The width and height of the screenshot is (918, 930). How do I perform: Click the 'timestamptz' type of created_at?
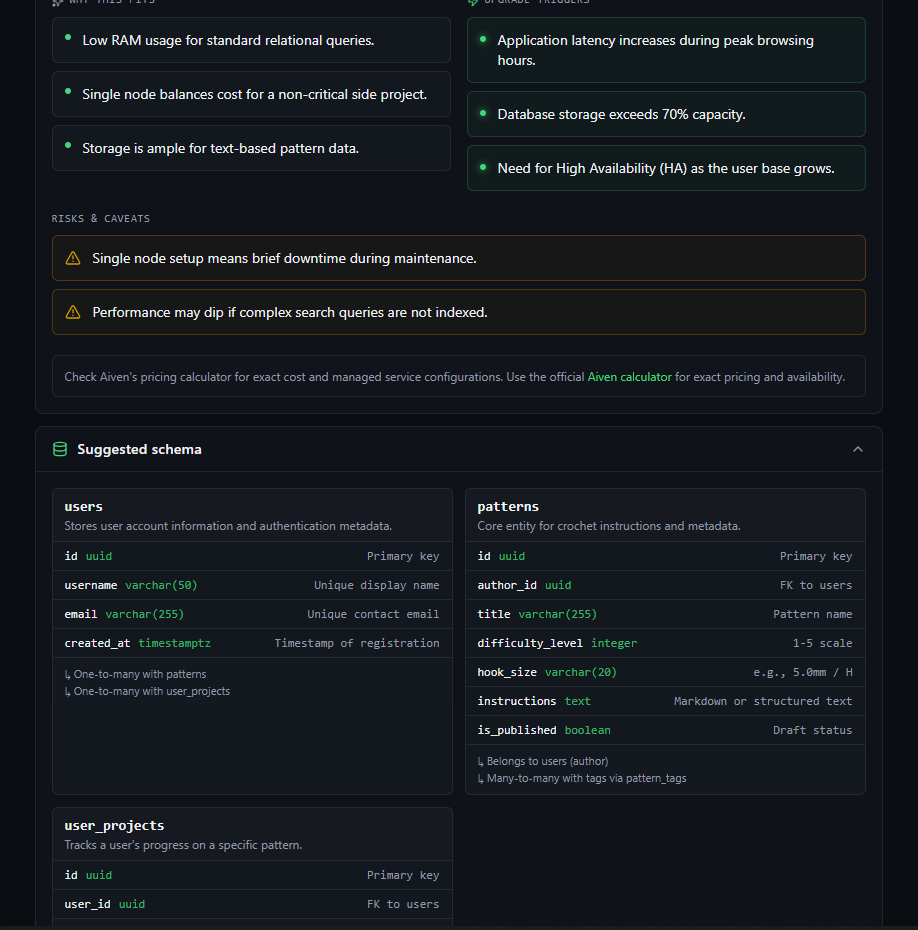[x=174, y=644]
